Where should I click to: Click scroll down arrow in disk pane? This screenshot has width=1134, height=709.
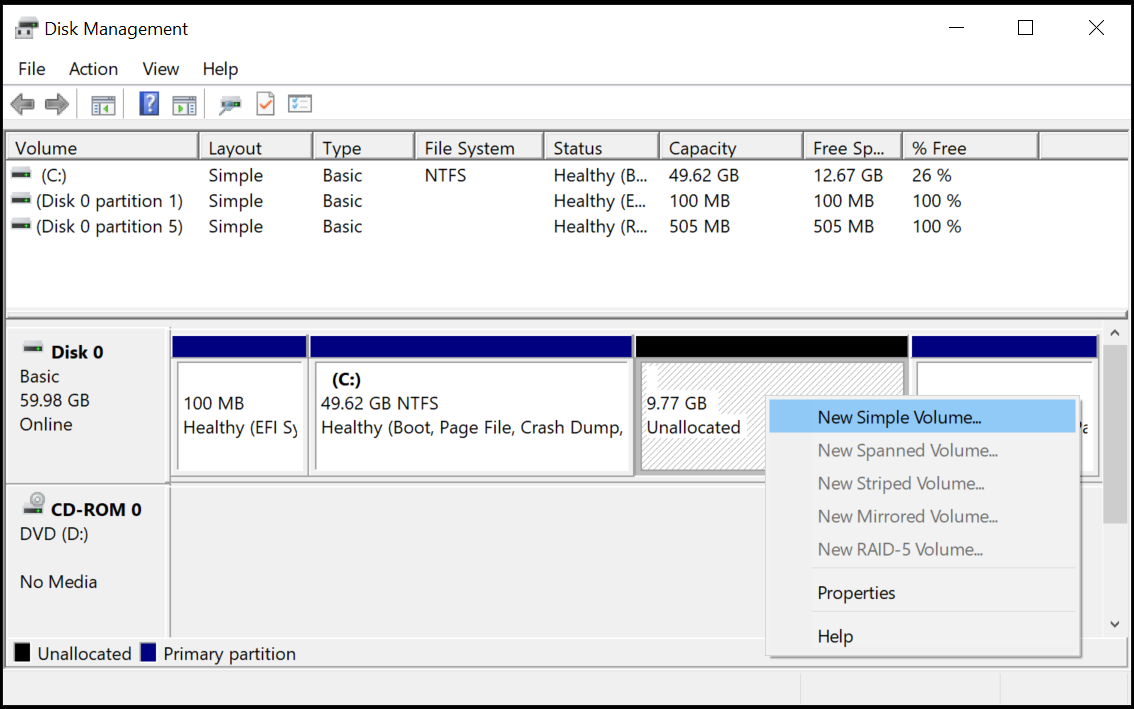(1114, 624)
